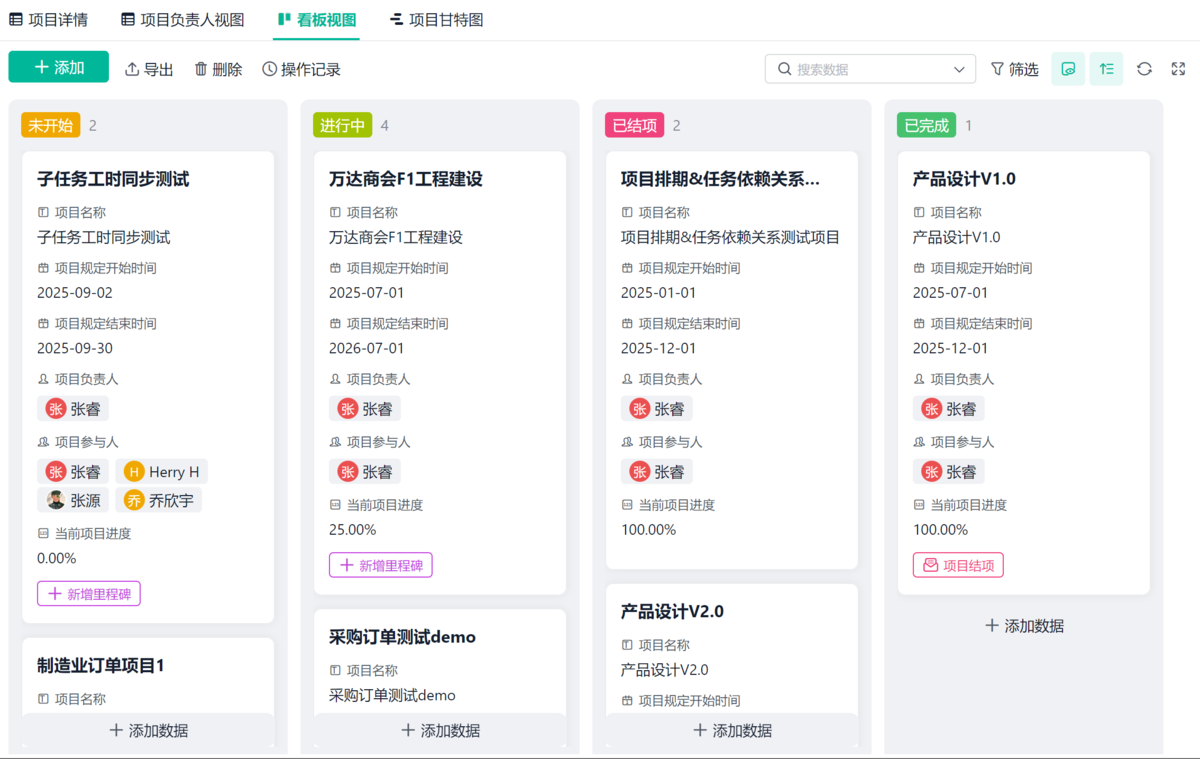The width and height of the screenshot is (1200, 759).
Task: Open 项目负责人视图 tab
Action: pyautogui.click(x=182, y=19)
